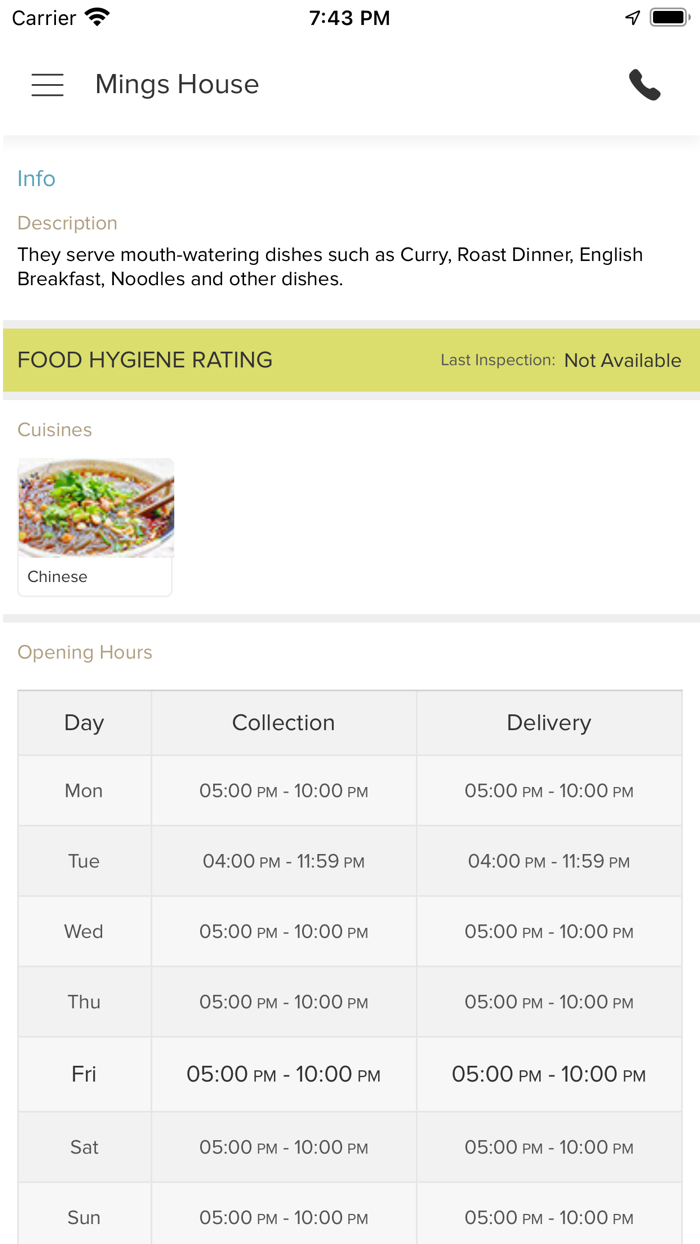Tap the location arrow status icon
700x1244 pixels.
[632, 17]
